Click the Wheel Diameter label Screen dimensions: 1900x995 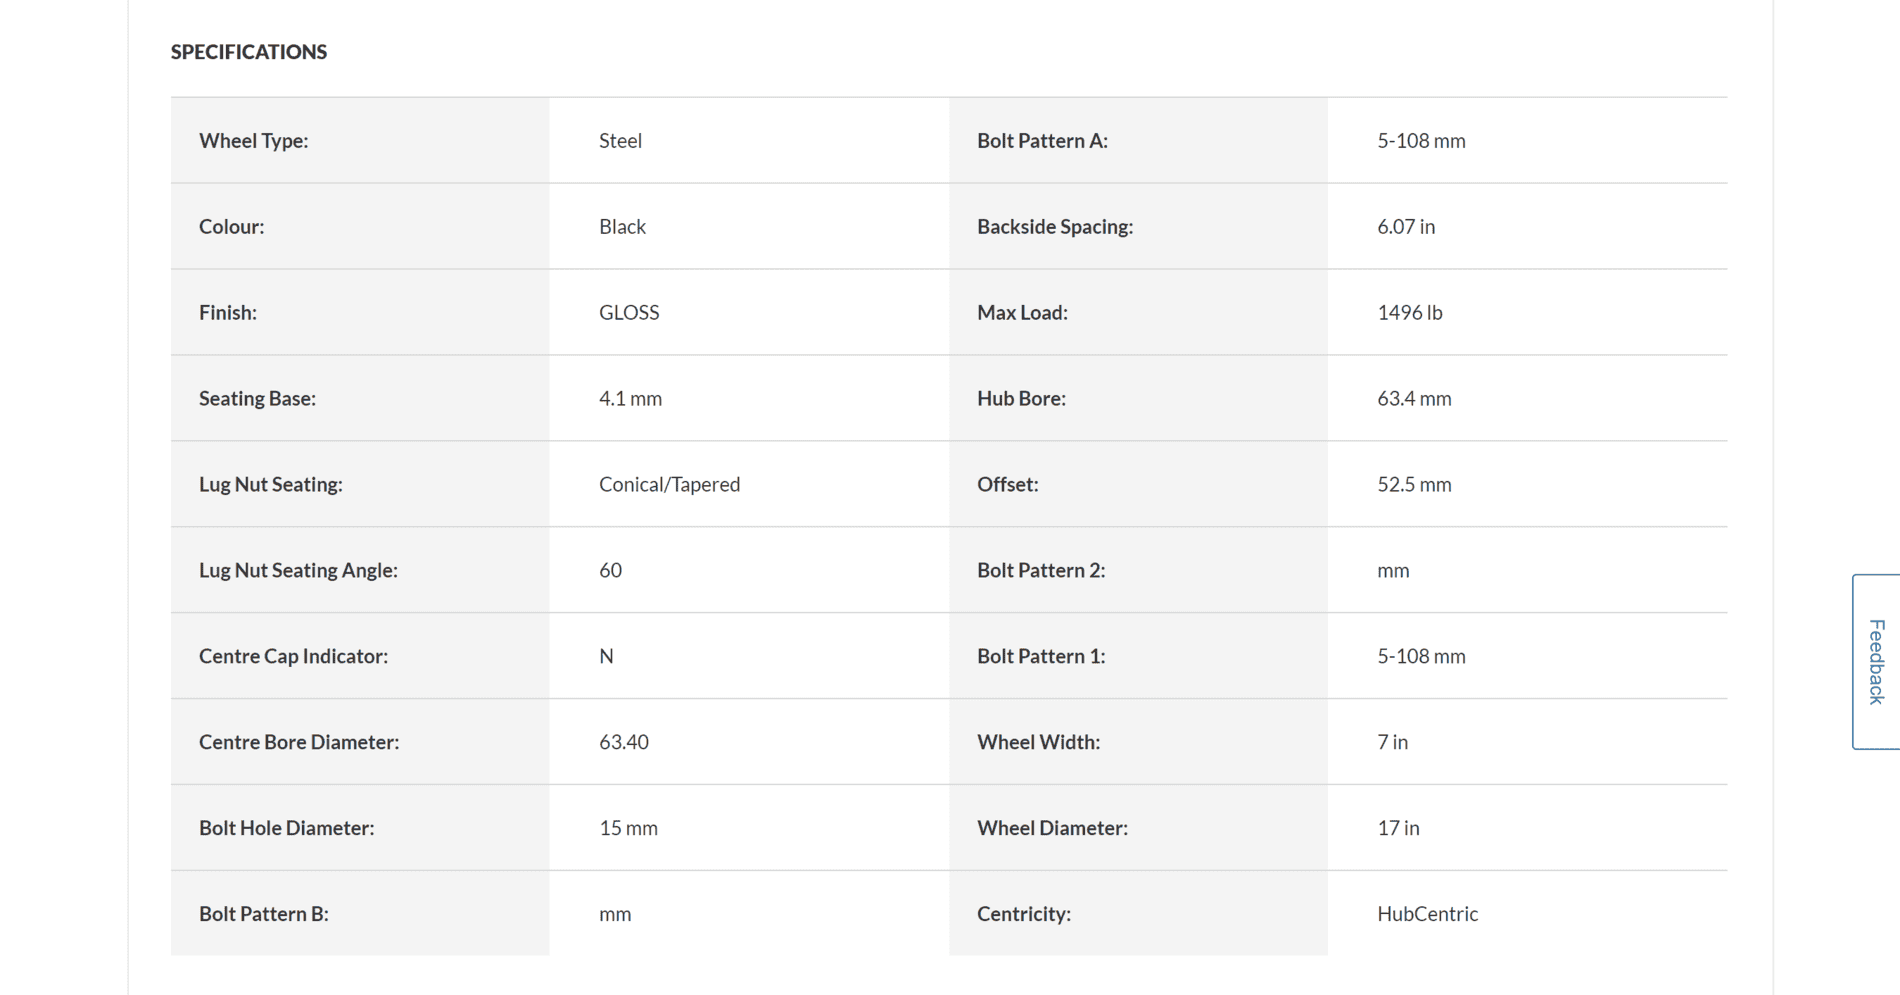(x=1052, y=829)
